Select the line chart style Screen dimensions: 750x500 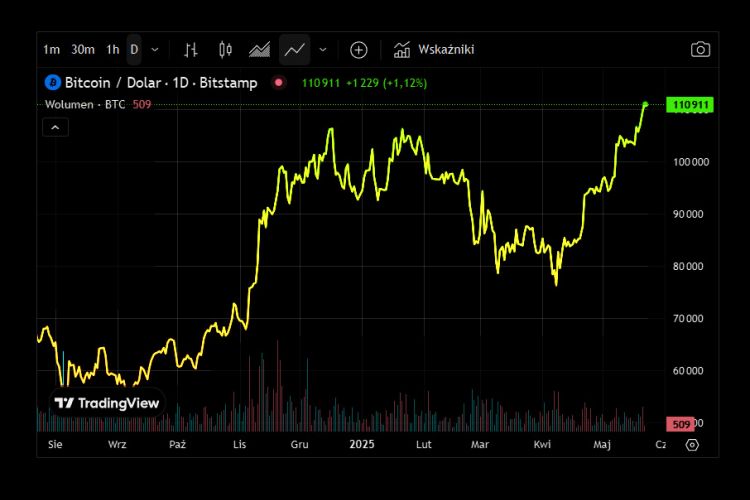click(294, 49)
